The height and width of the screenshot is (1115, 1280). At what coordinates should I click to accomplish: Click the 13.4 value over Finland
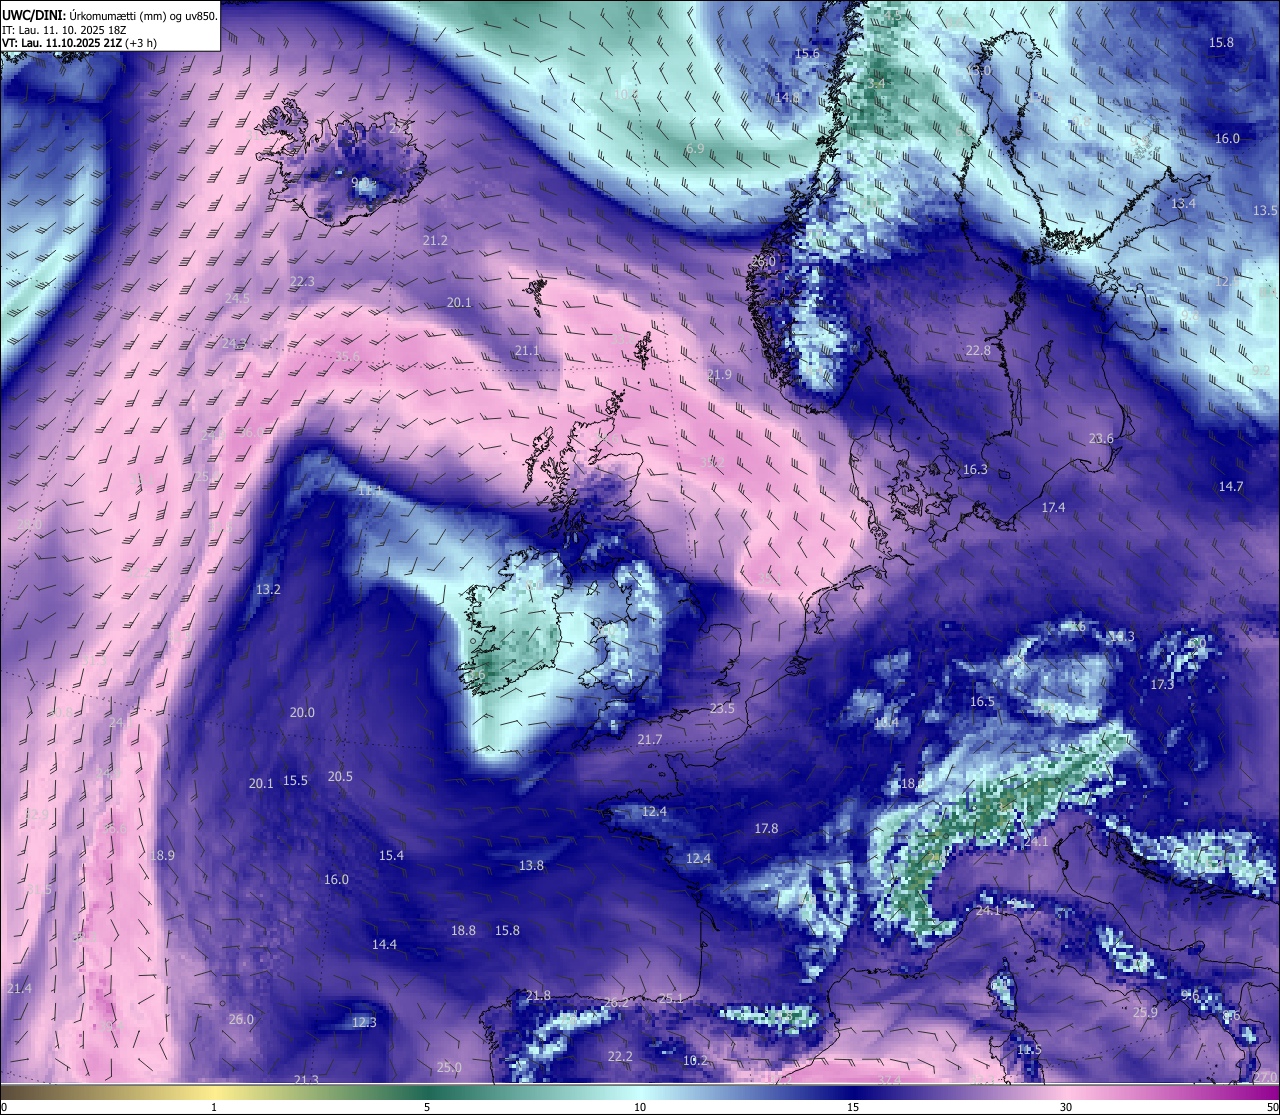click(x=1183, y=204)
